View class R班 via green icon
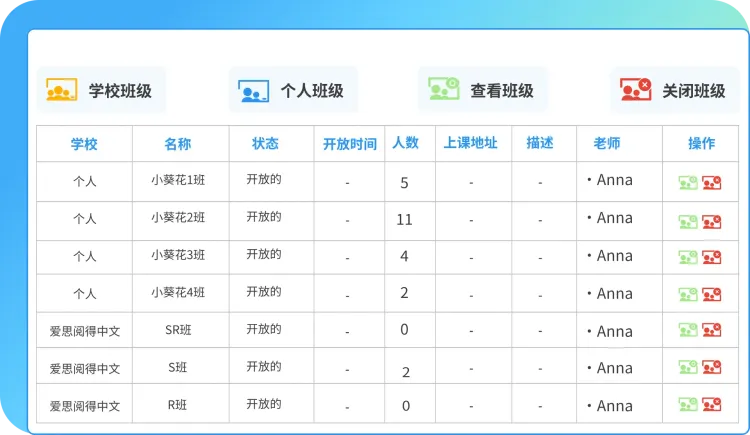Image resolution: width=750 pixels, height=435 pixels. coord(688,404)
